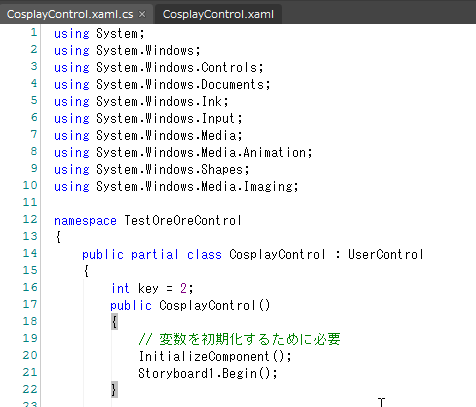Click the 'public CosplayControl()' constructor line
Screen dimensions: 476x407
pos(190,305)
